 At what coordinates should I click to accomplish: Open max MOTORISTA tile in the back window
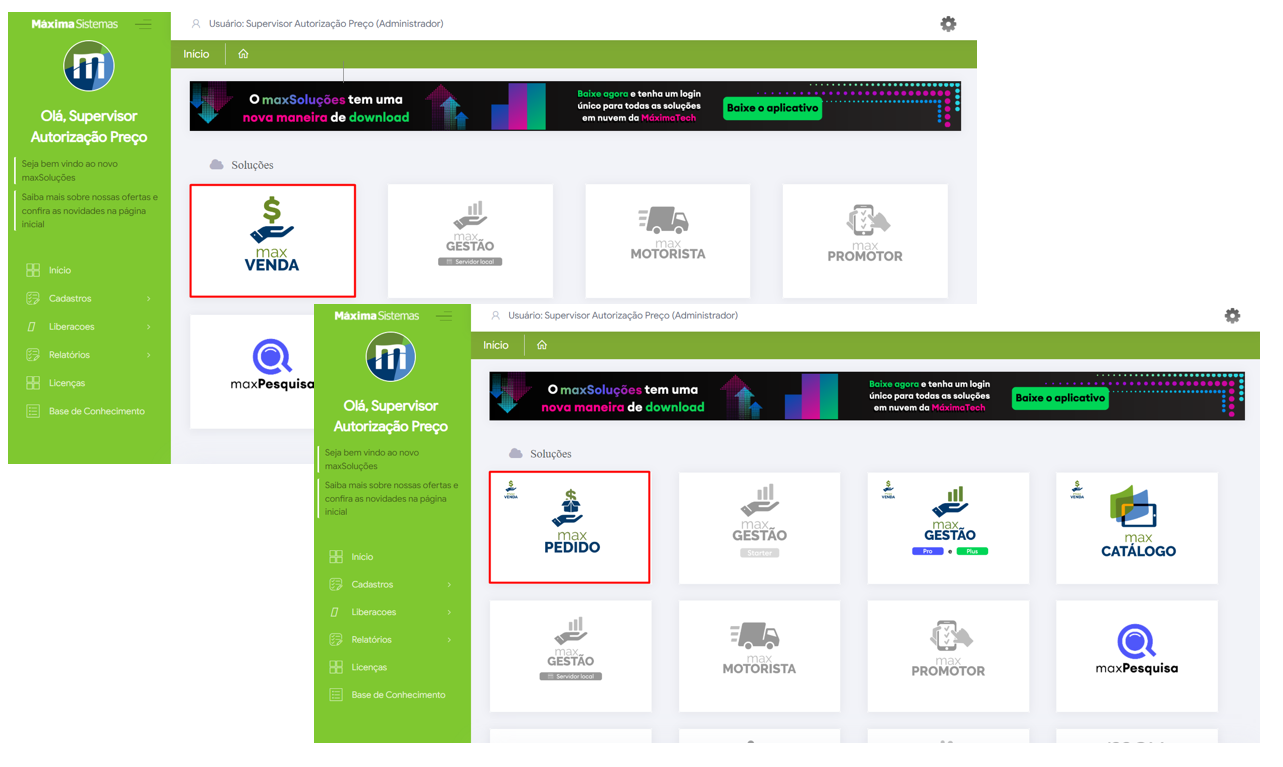668,241
